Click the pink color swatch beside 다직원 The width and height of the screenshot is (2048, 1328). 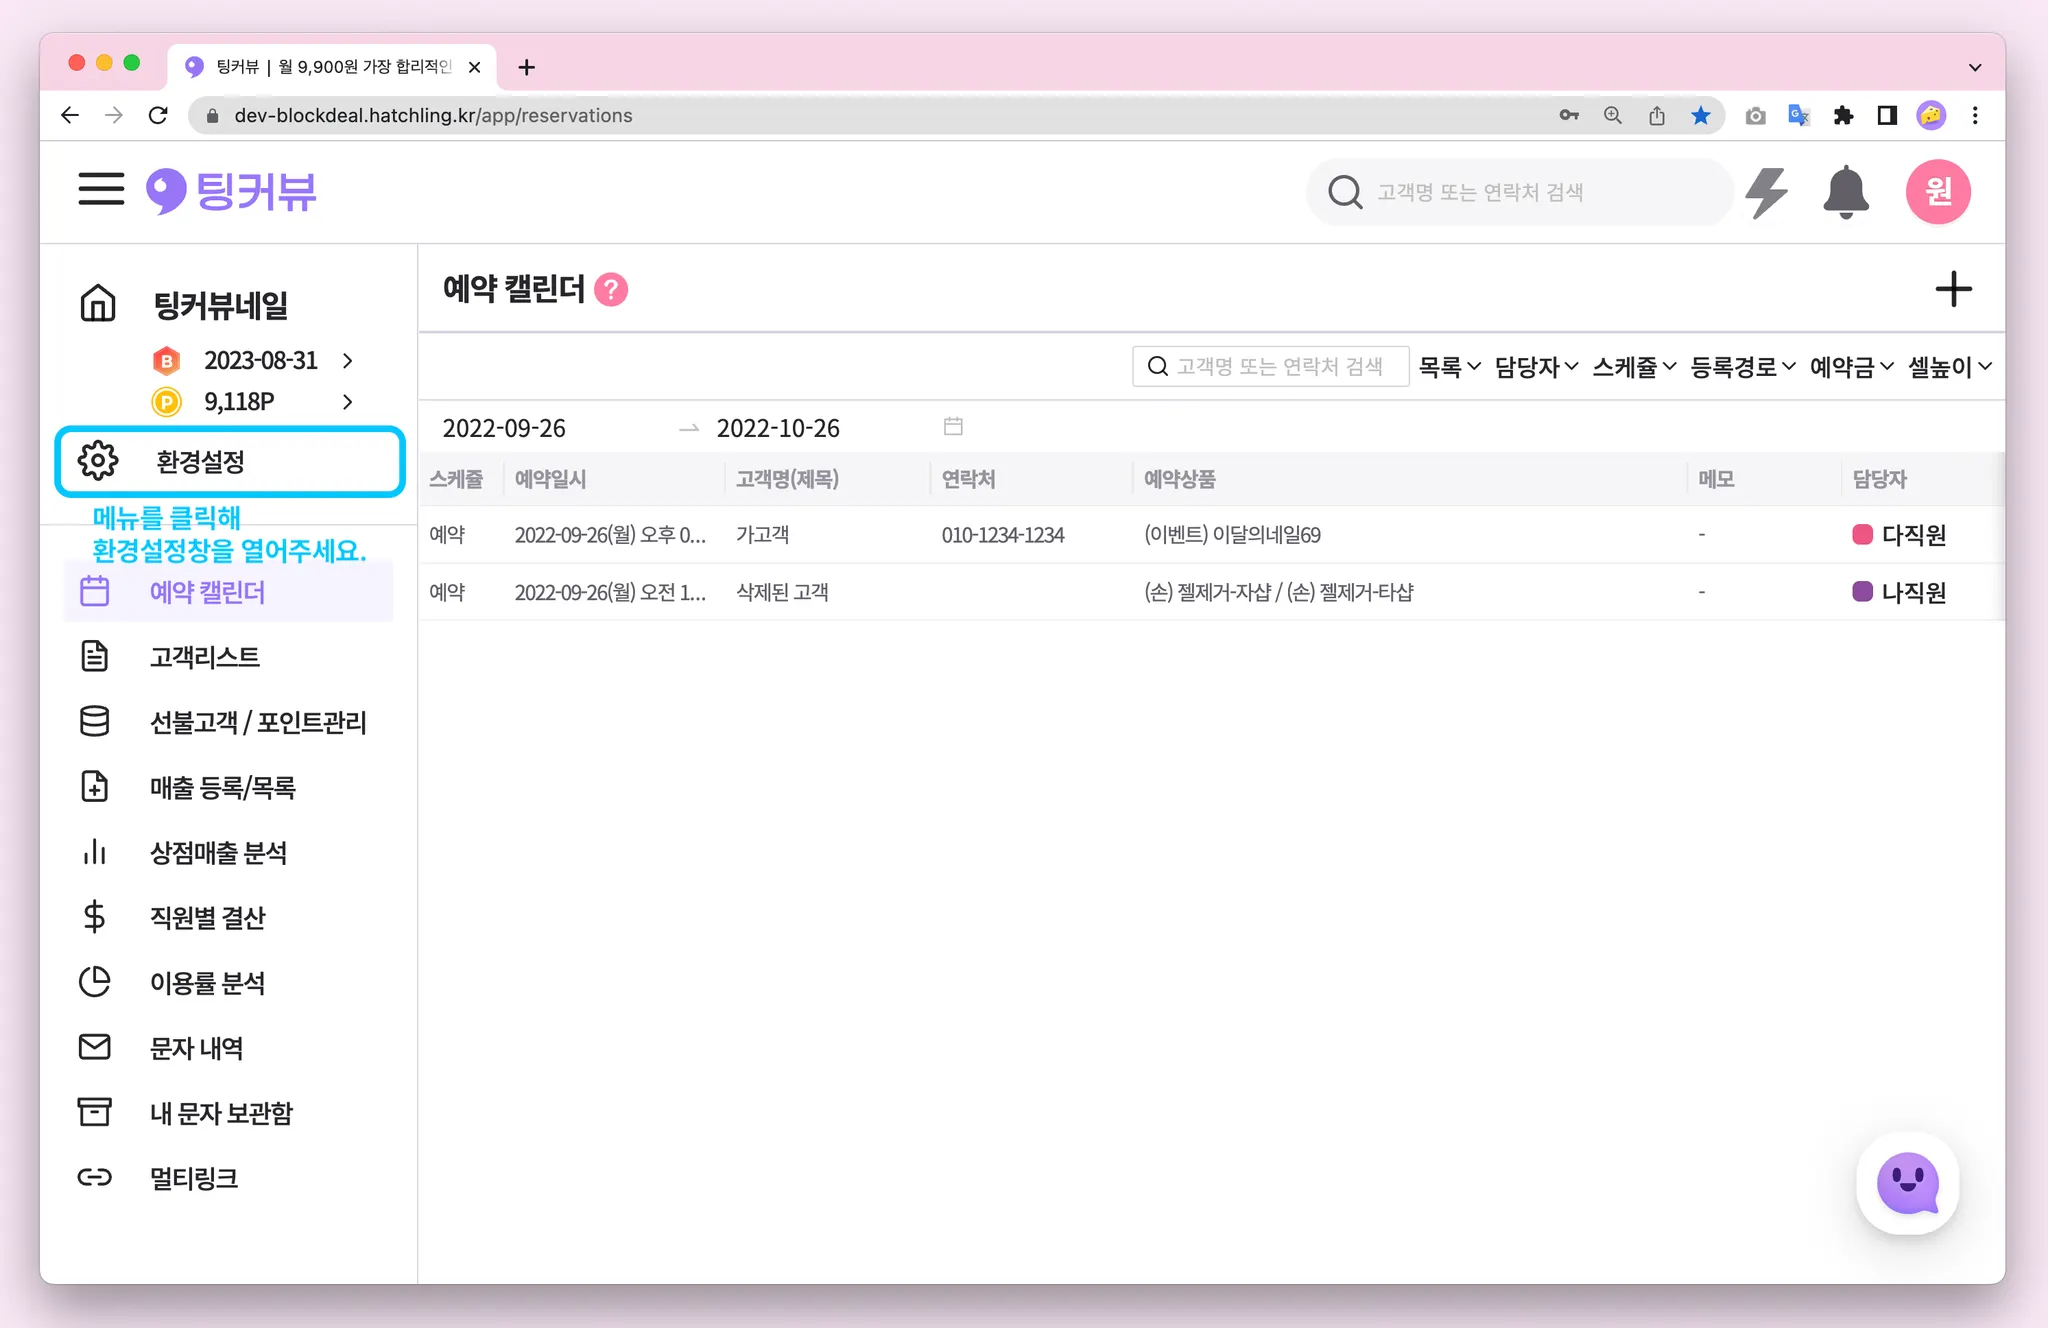[1862, 535]
